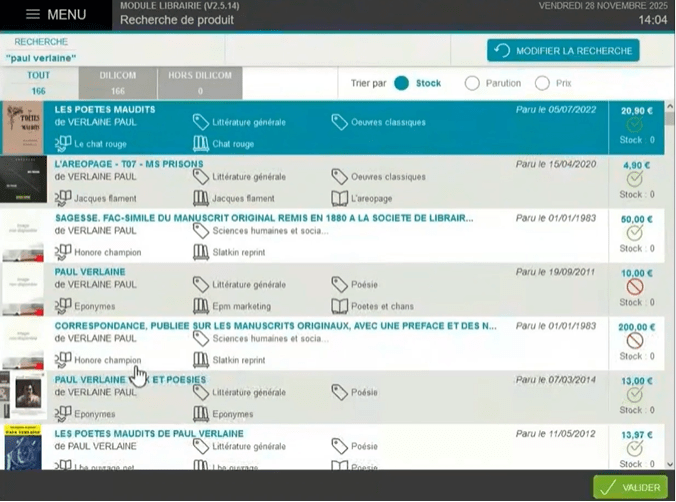Click red unavailable icon on 200,00 € book
676x502 pixels.
pos(634,341)
